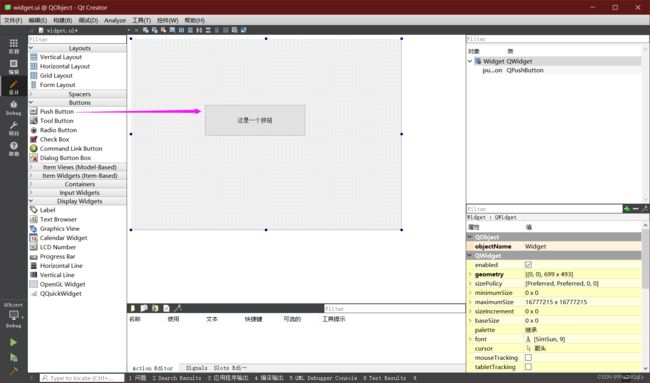650x383 pixels.
Task: Open 5 QML Debugger Console pane
Action: tap(323, 378)
